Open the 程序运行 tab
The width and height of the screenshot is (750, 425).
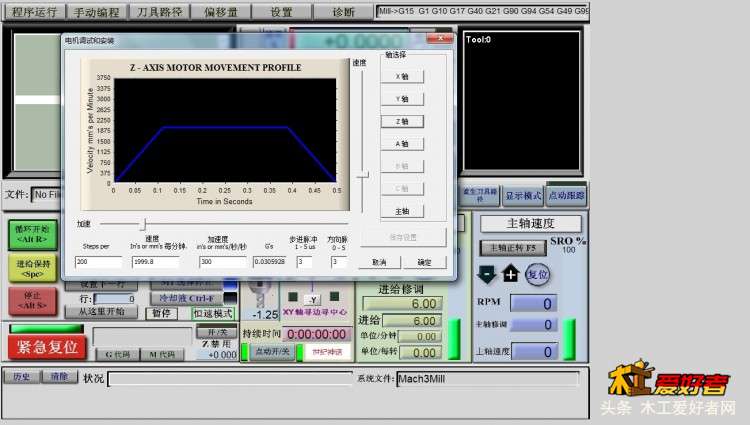pos(34,12)
